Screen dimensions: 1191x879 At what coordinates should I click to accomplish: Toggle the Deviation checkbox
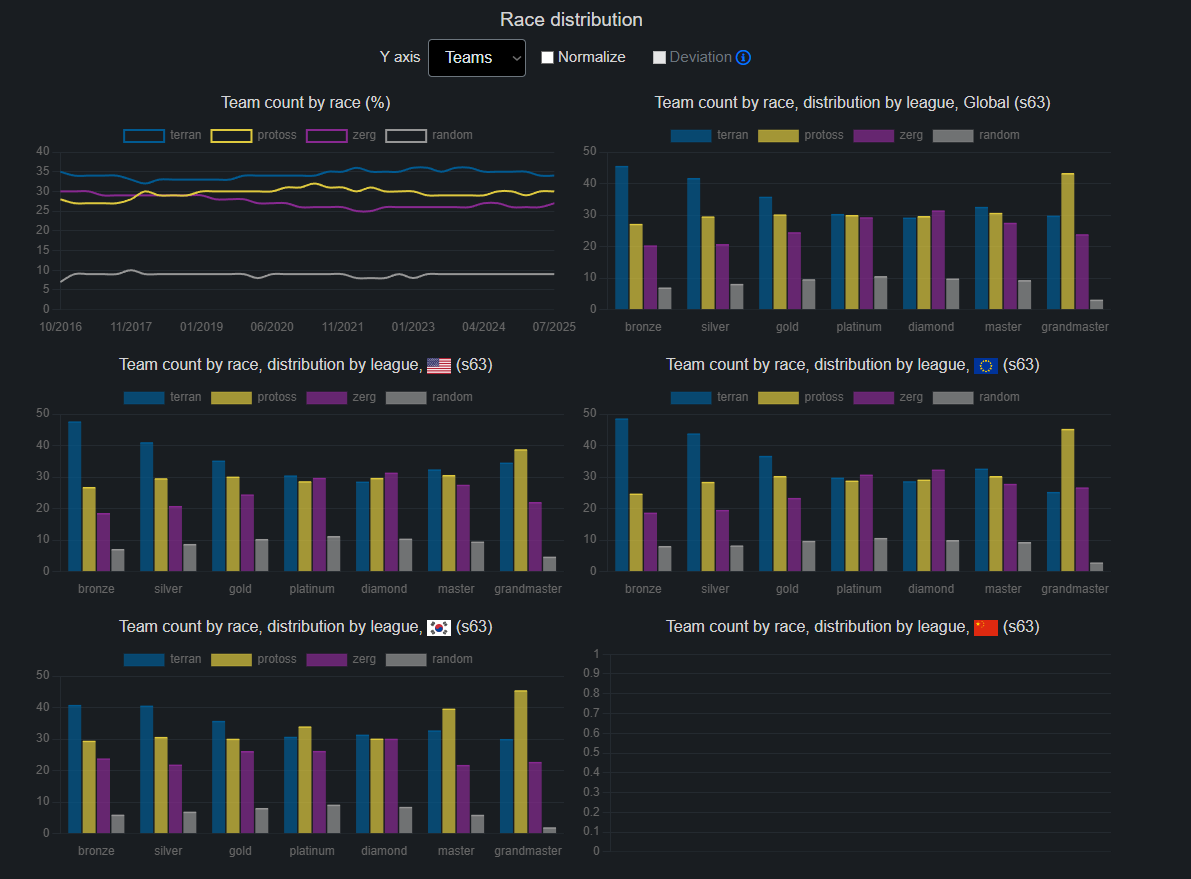point(659,58)
